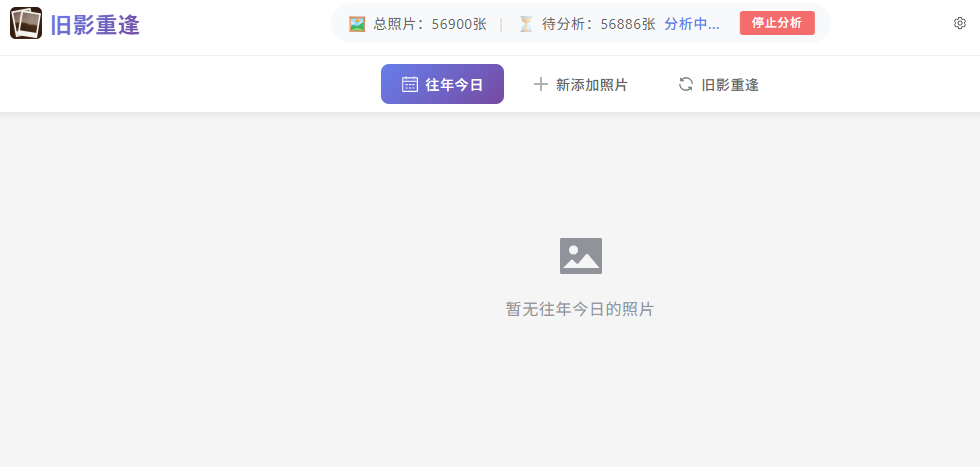Stop analysis with the 停止分析 button
This screenshot has width=980, height=467.
(777, 23)
